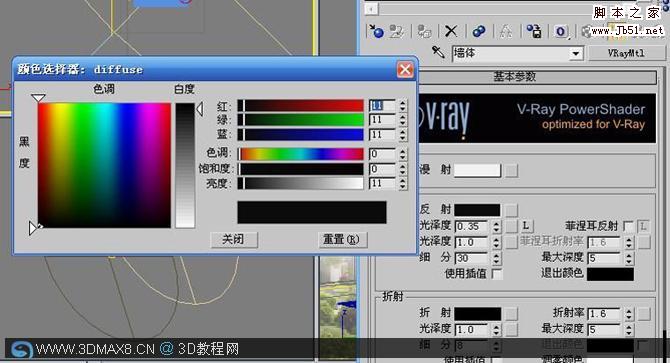Click spinner arrows for 0.35 glossiness
670x363 pixels.
click(497, 226)
